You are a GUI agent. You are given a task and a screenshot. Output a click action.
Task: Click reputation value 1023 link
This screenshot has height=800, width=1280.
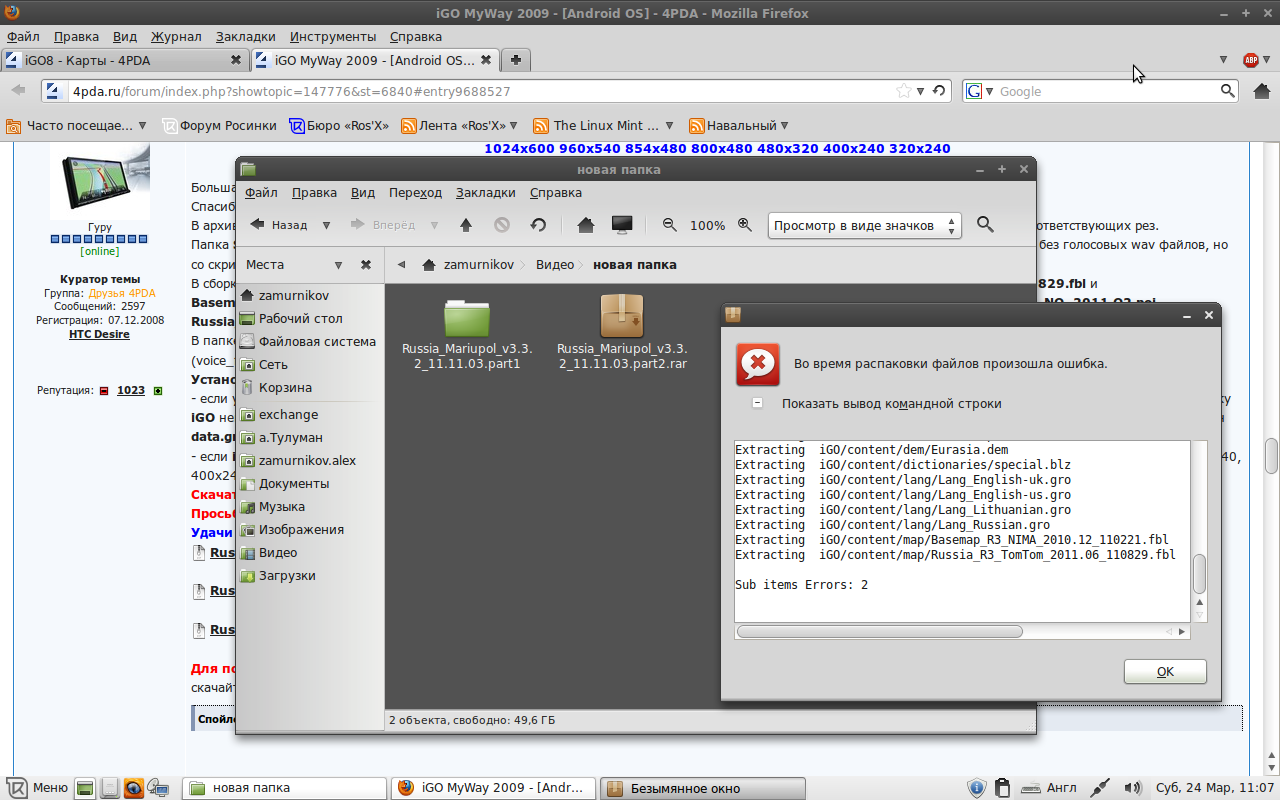[x=131, y=390]
